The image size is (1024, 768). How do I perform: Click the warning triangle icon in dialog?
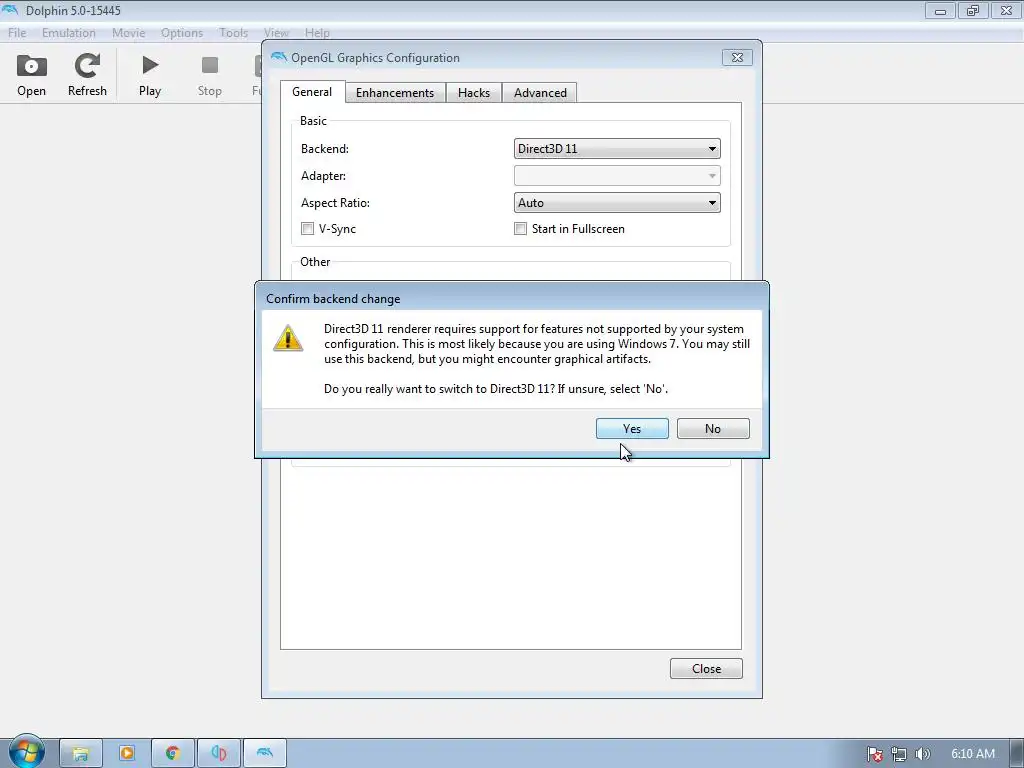coord(288,338)
